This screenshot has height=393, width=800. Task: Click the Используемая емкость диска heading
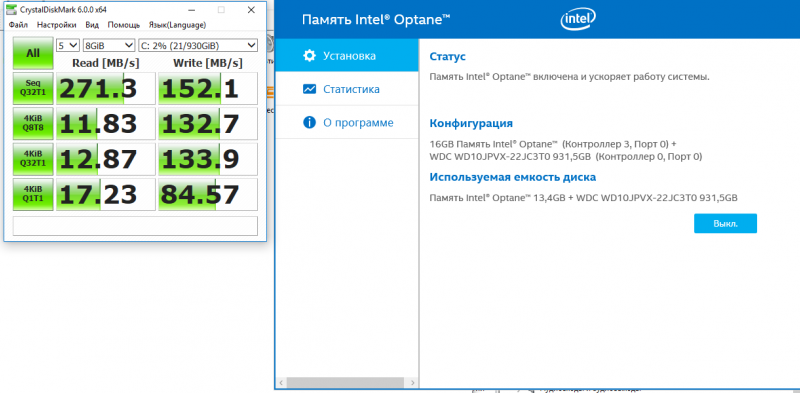513,177
